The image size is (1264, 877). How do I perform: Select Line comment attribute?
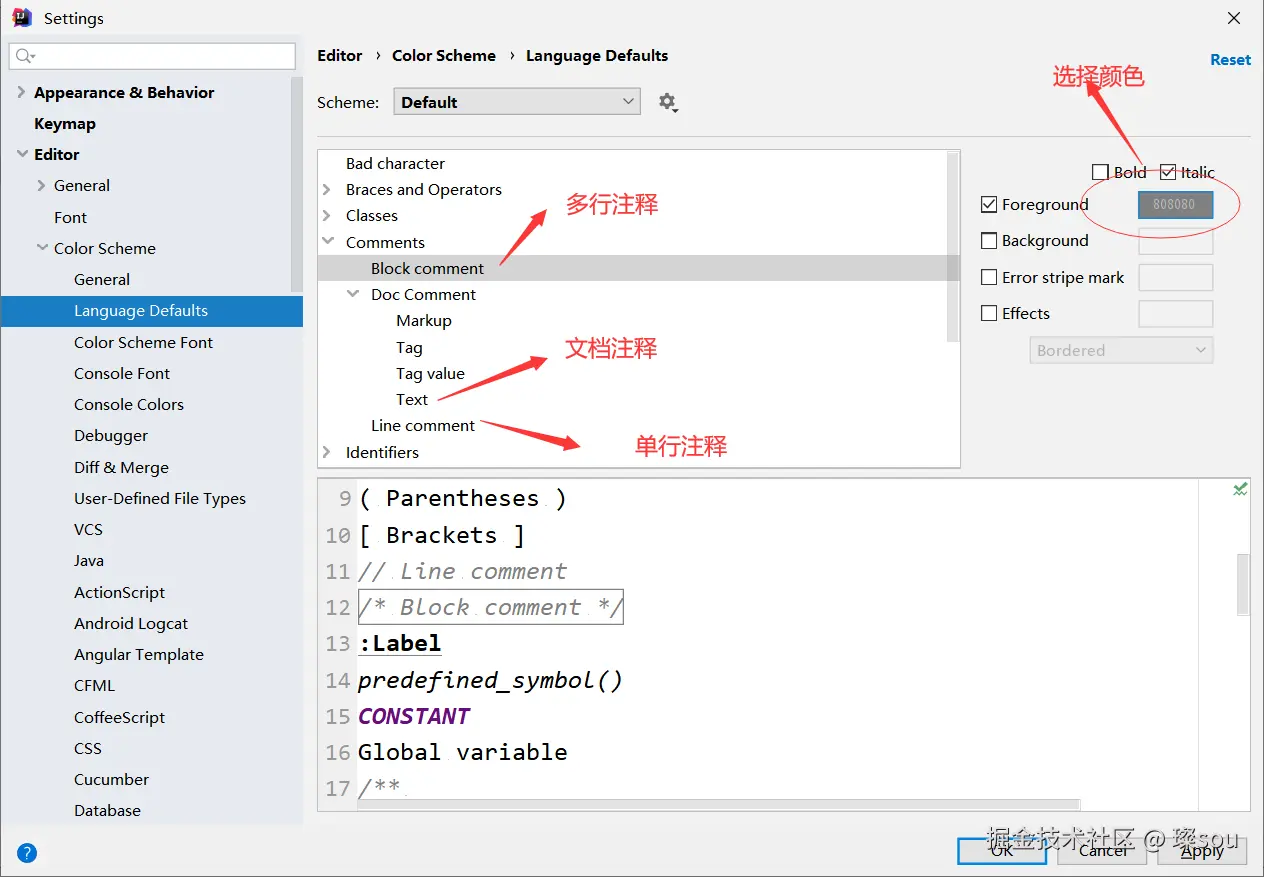pyautogui.click(x=423, y=425)
